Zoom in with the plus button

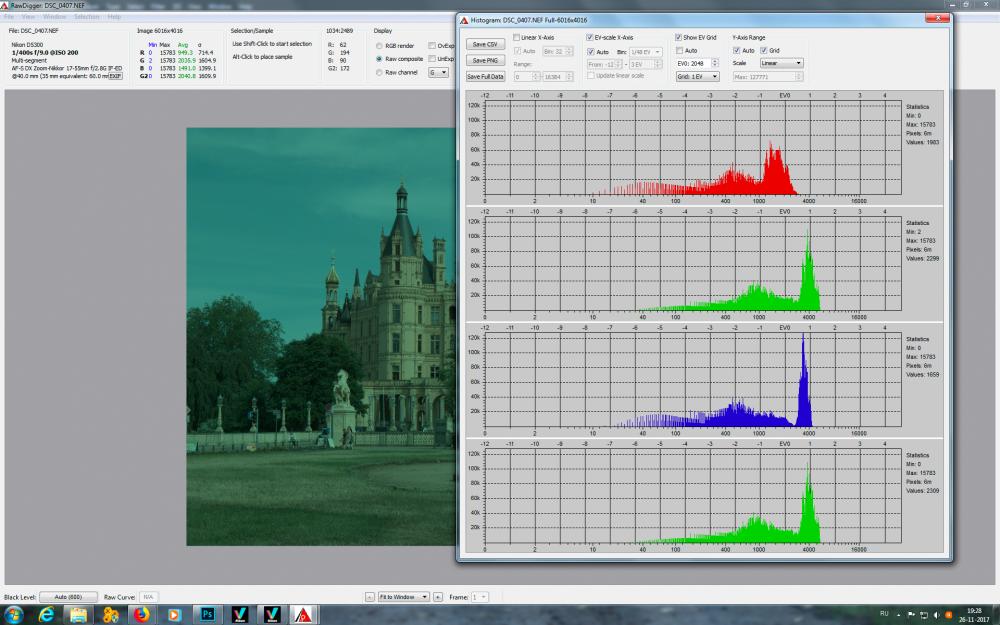click(438, 597)
